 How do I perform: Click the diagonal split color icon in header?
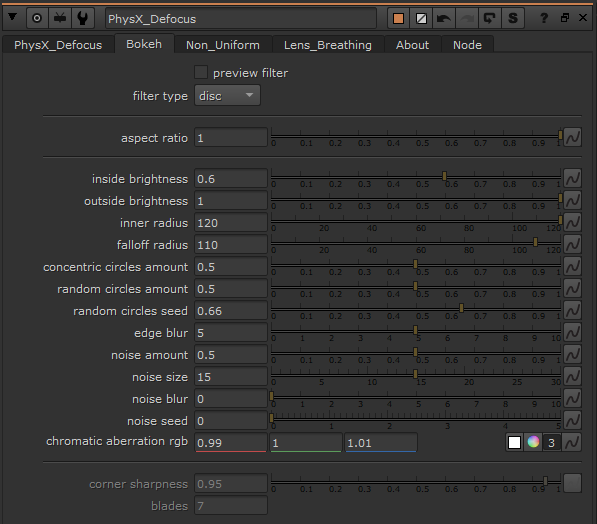[421, 18]
